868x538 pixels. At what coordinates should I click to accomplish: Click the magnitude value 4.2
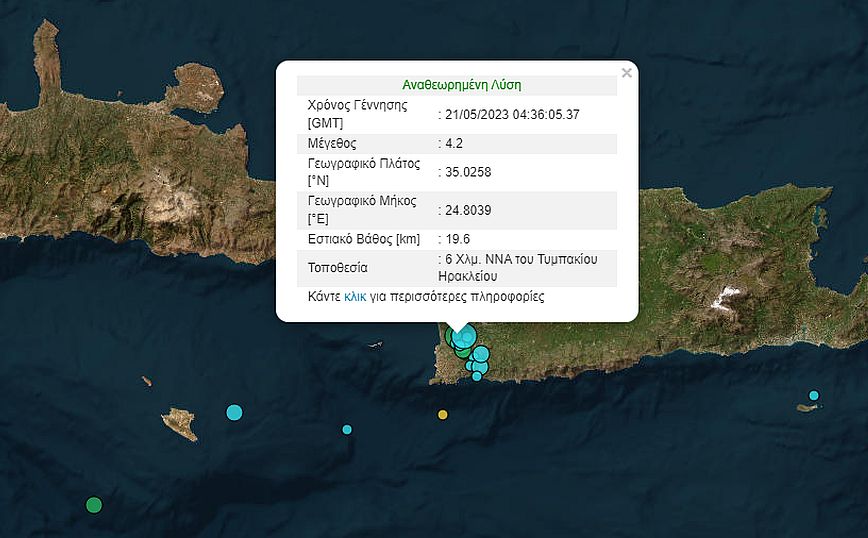click(x=457, y=143)
